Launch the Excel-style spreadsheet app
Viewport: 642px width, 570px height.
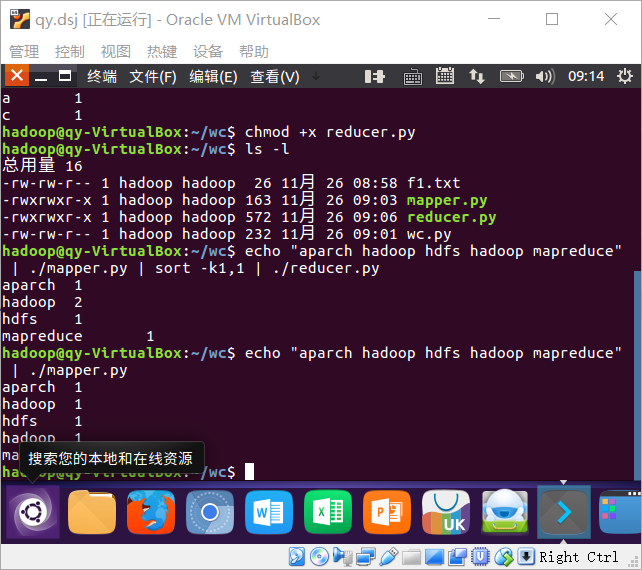(x=328, y=512)
